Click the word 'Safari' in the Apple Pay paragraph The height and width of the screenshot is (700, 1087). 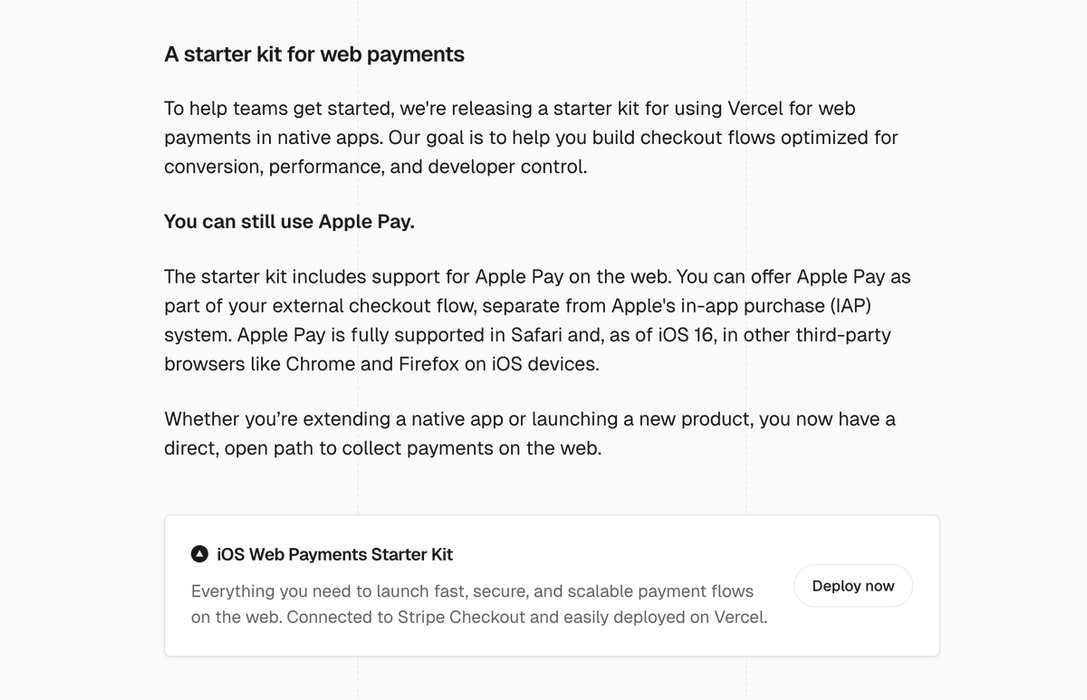pos(539,334)
